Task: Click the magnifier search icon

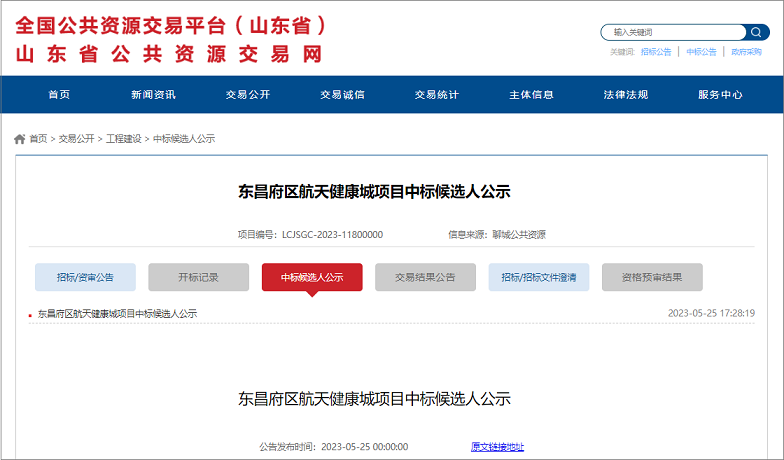Action: 755,32
